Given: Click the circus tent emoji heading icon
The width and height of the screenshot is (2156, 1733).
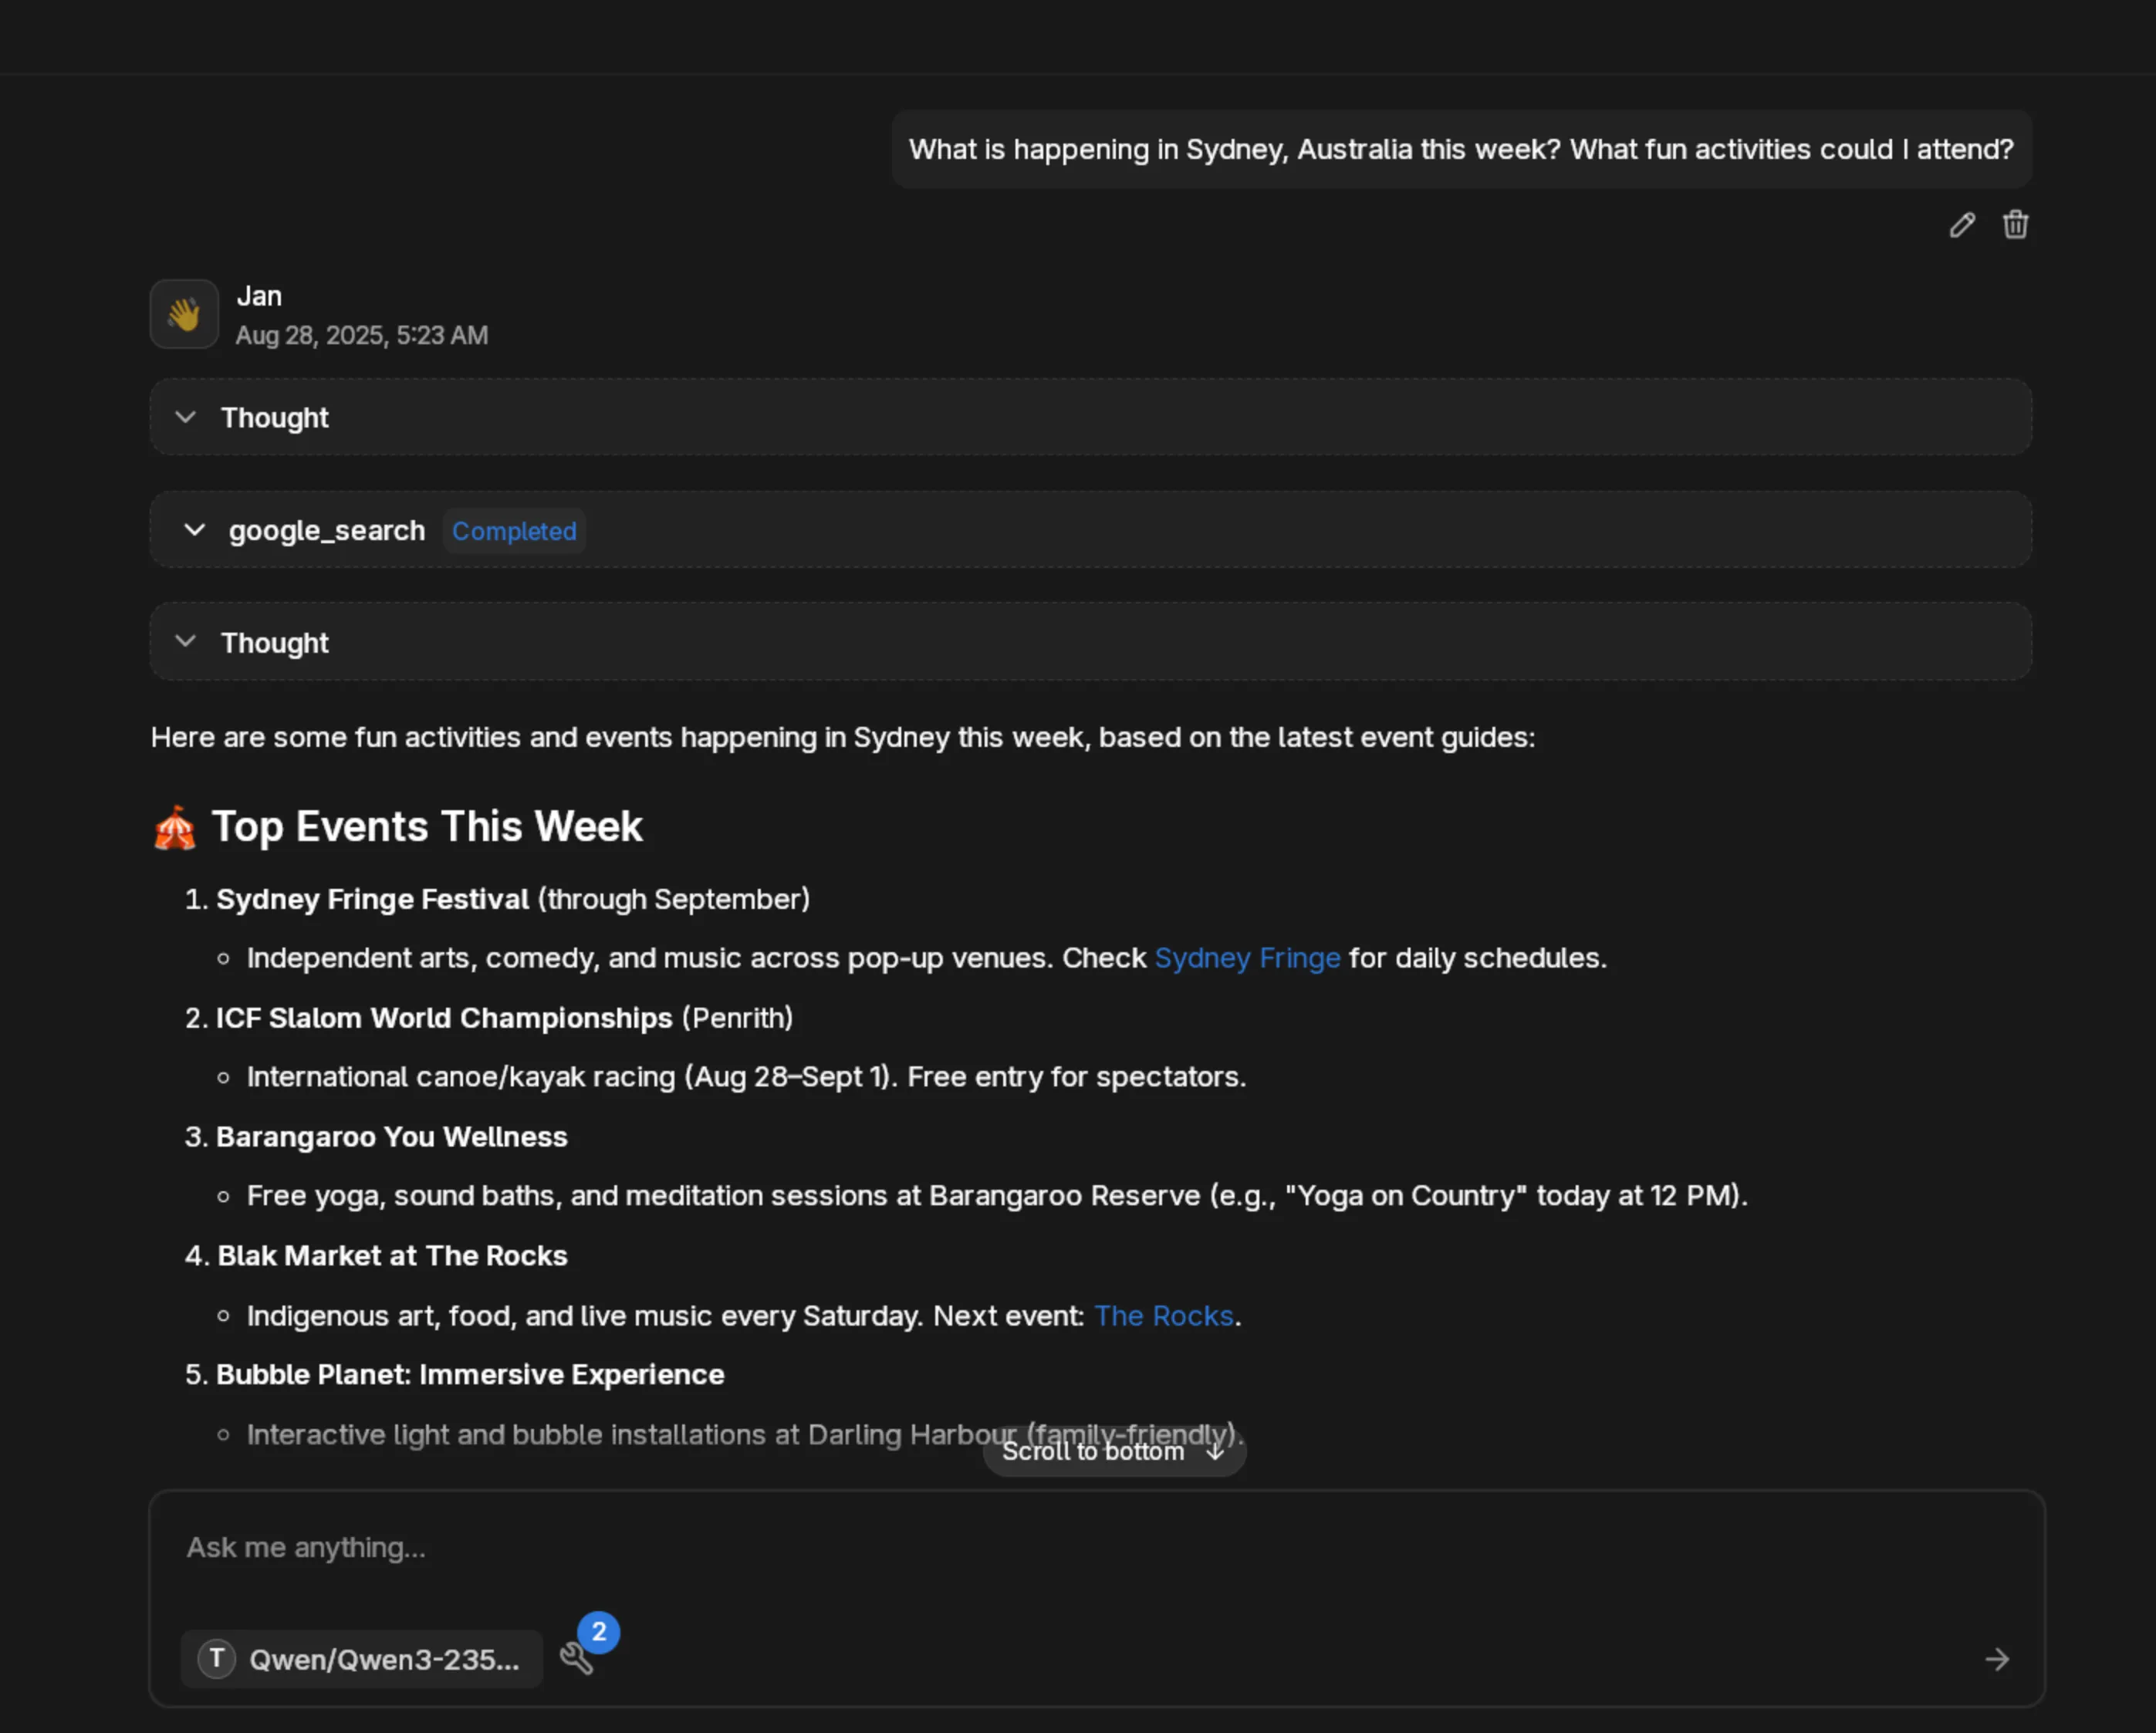Looking at the screenshot, I should pos(175,828).
